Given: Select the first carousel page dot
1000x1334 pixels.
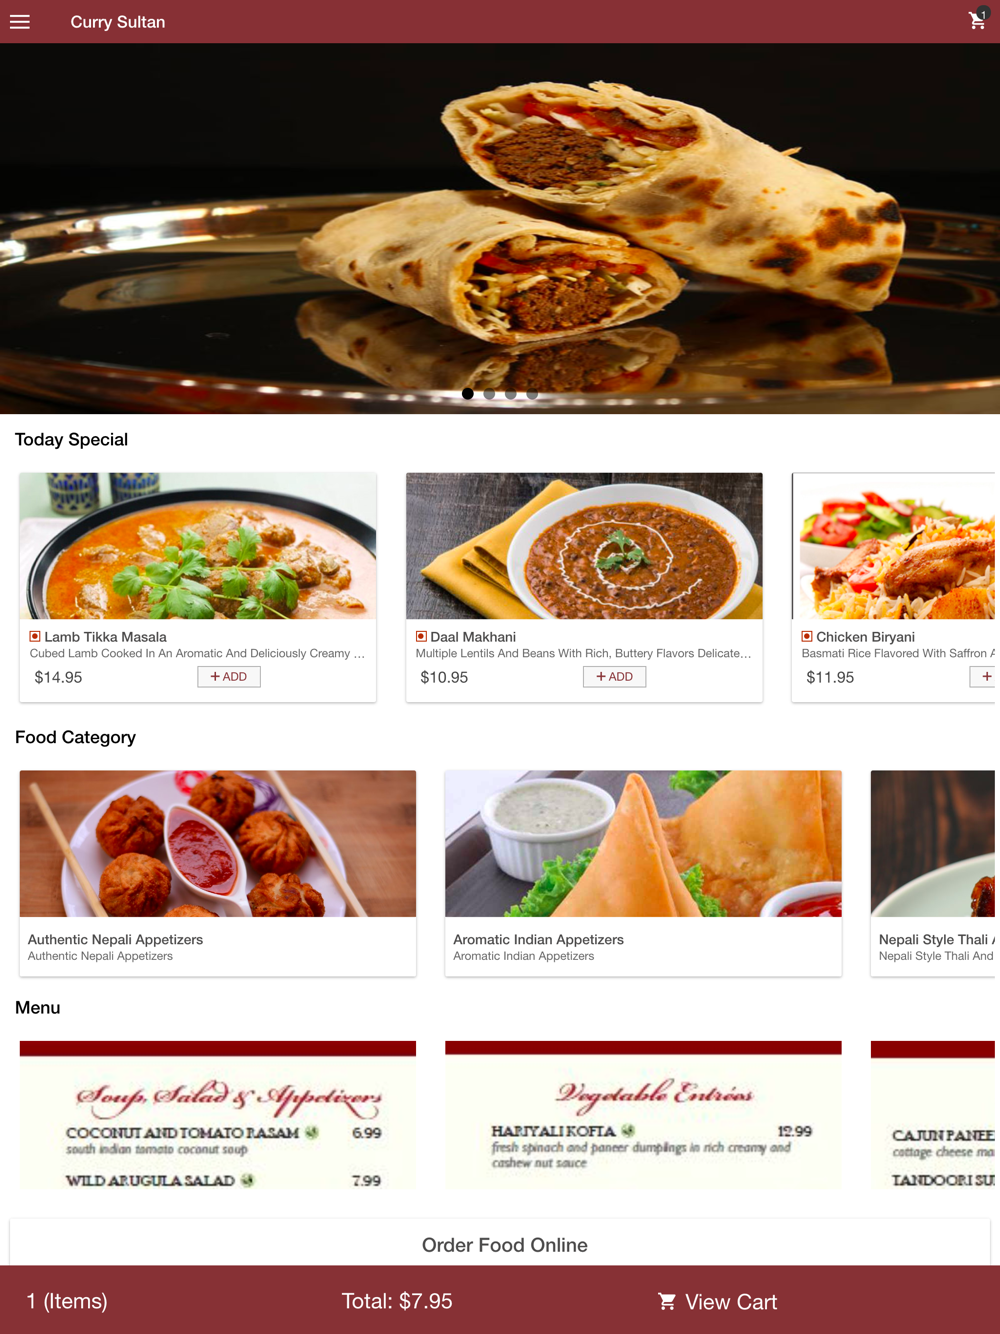Looking at the screenshot, I should tap(468, 394).
